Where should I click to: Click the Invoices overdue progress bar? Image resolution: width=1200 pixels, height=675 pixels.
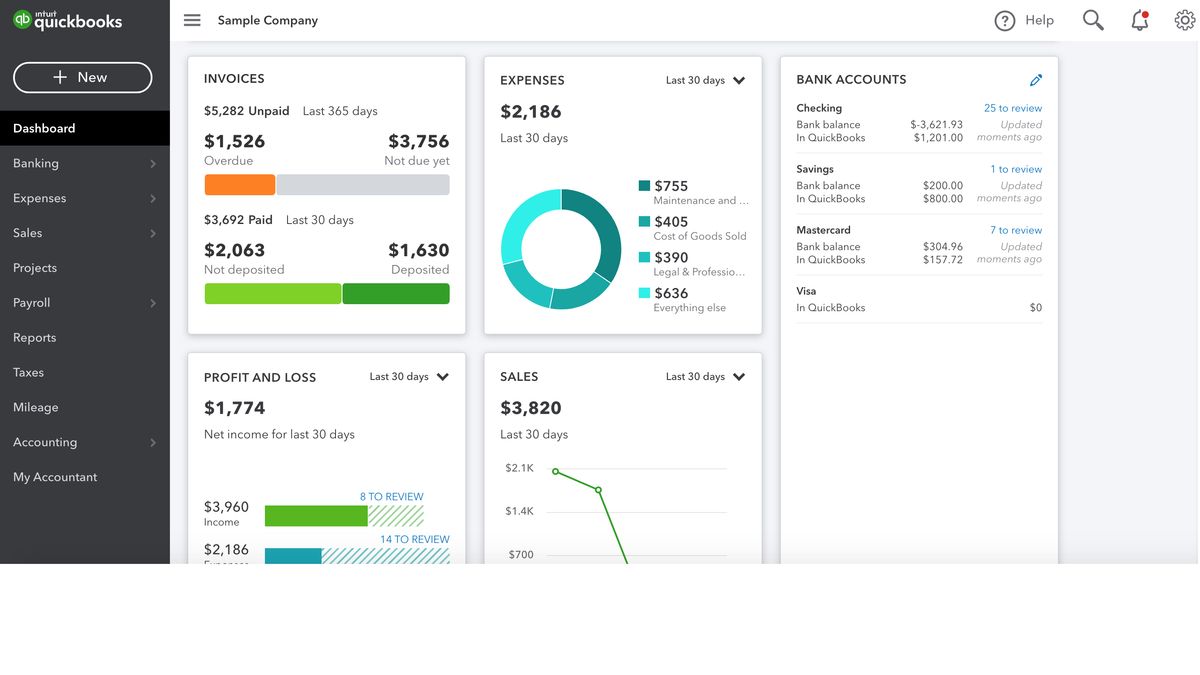click(x=239, y=184)
